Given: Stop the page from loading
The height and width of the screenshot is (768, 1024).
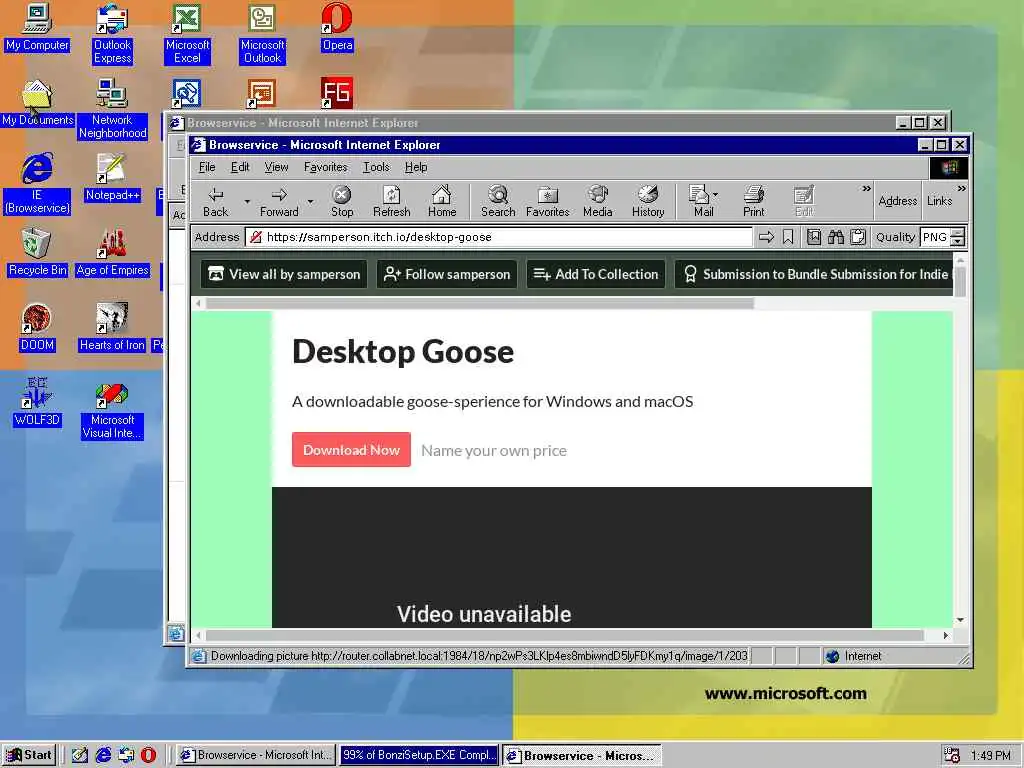Looking at the screenshot, I should pos(342,201).
